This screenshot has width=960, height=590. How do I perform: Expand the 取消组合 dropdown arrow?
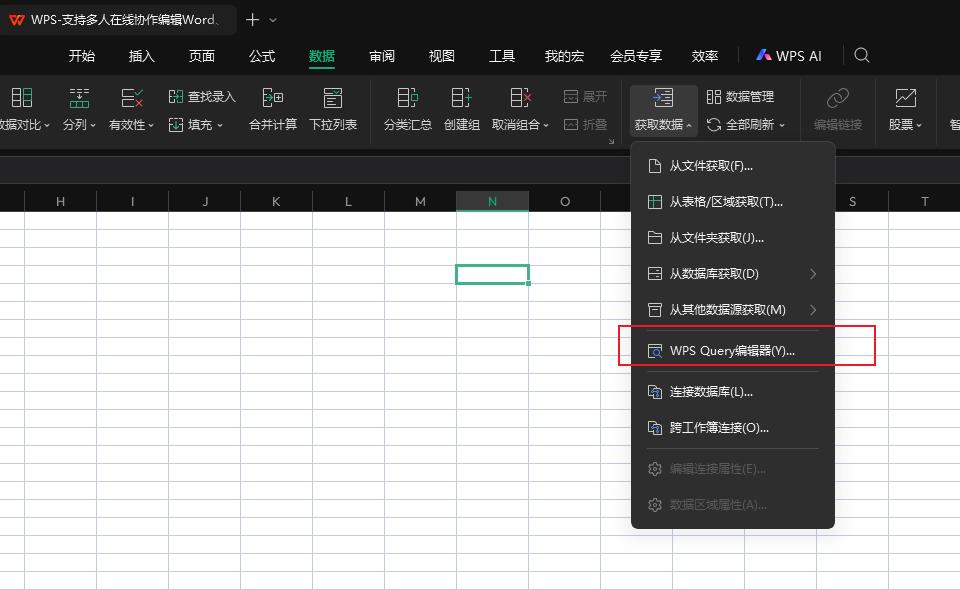tap(546, 125)
